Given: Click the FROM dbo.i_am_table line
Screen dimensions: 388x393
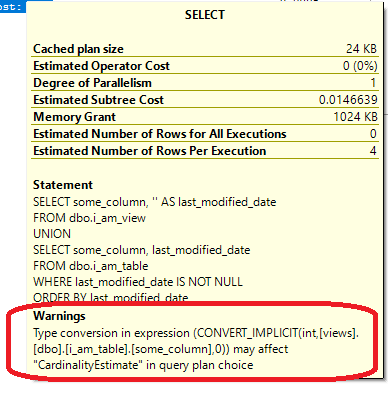Looking at the screenshot, I should click(x=91, y=266).
